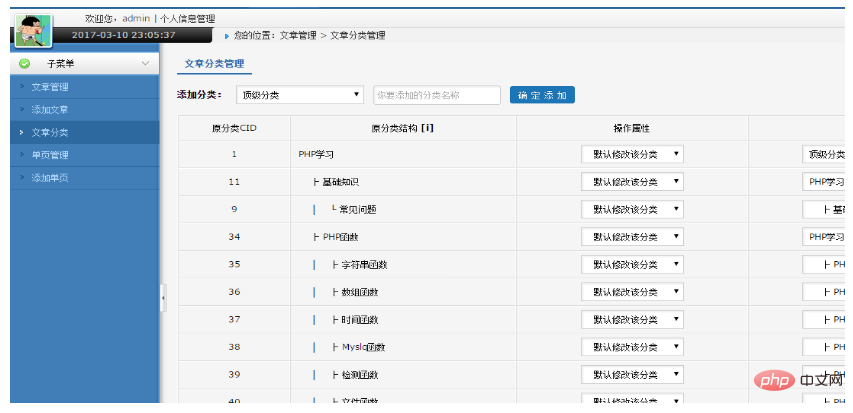Viewport: 853px width, 413px height.
Task: Click the 2017-03-10 date-time display
Action: tap(123, 35)
